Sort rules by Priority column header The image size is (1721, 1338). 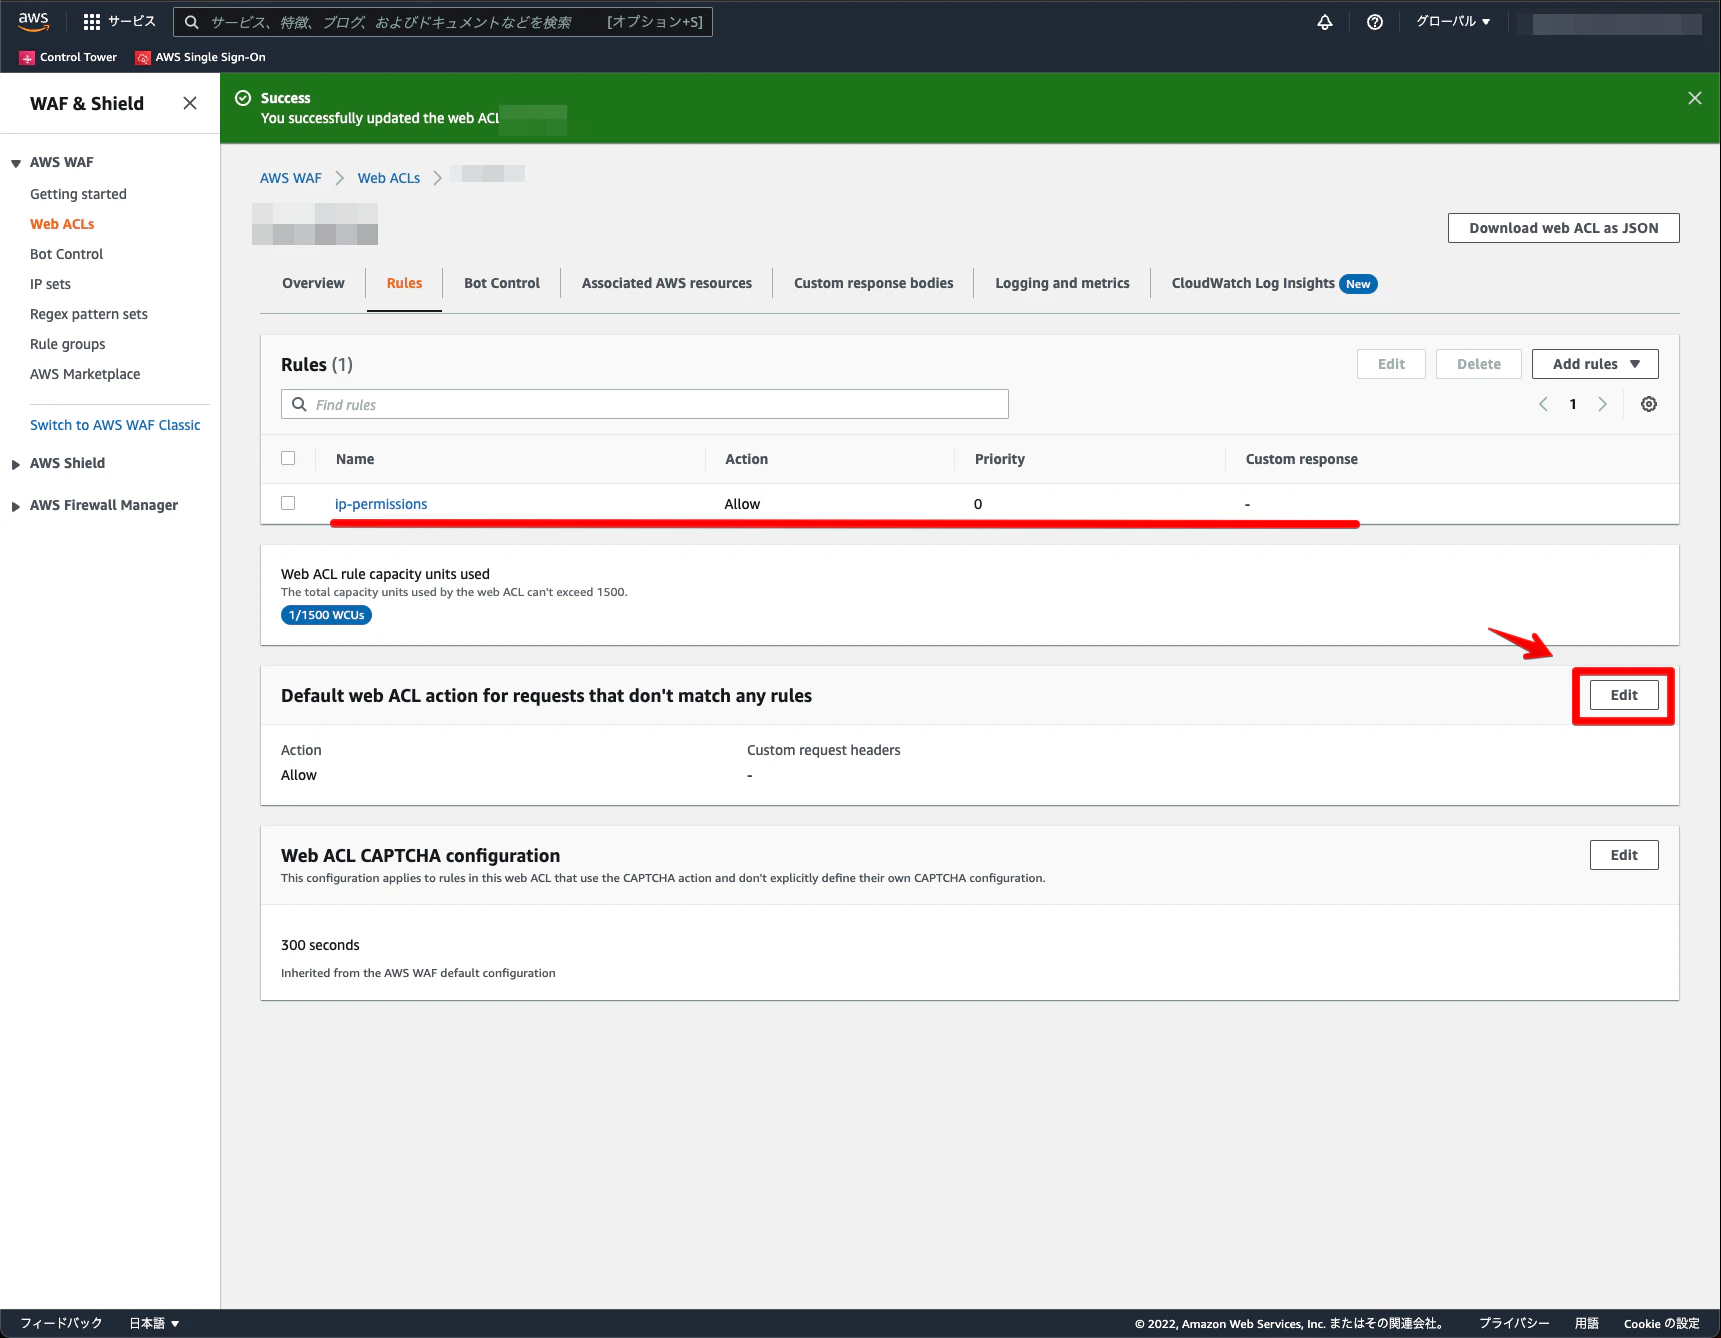click(1000, 459)
